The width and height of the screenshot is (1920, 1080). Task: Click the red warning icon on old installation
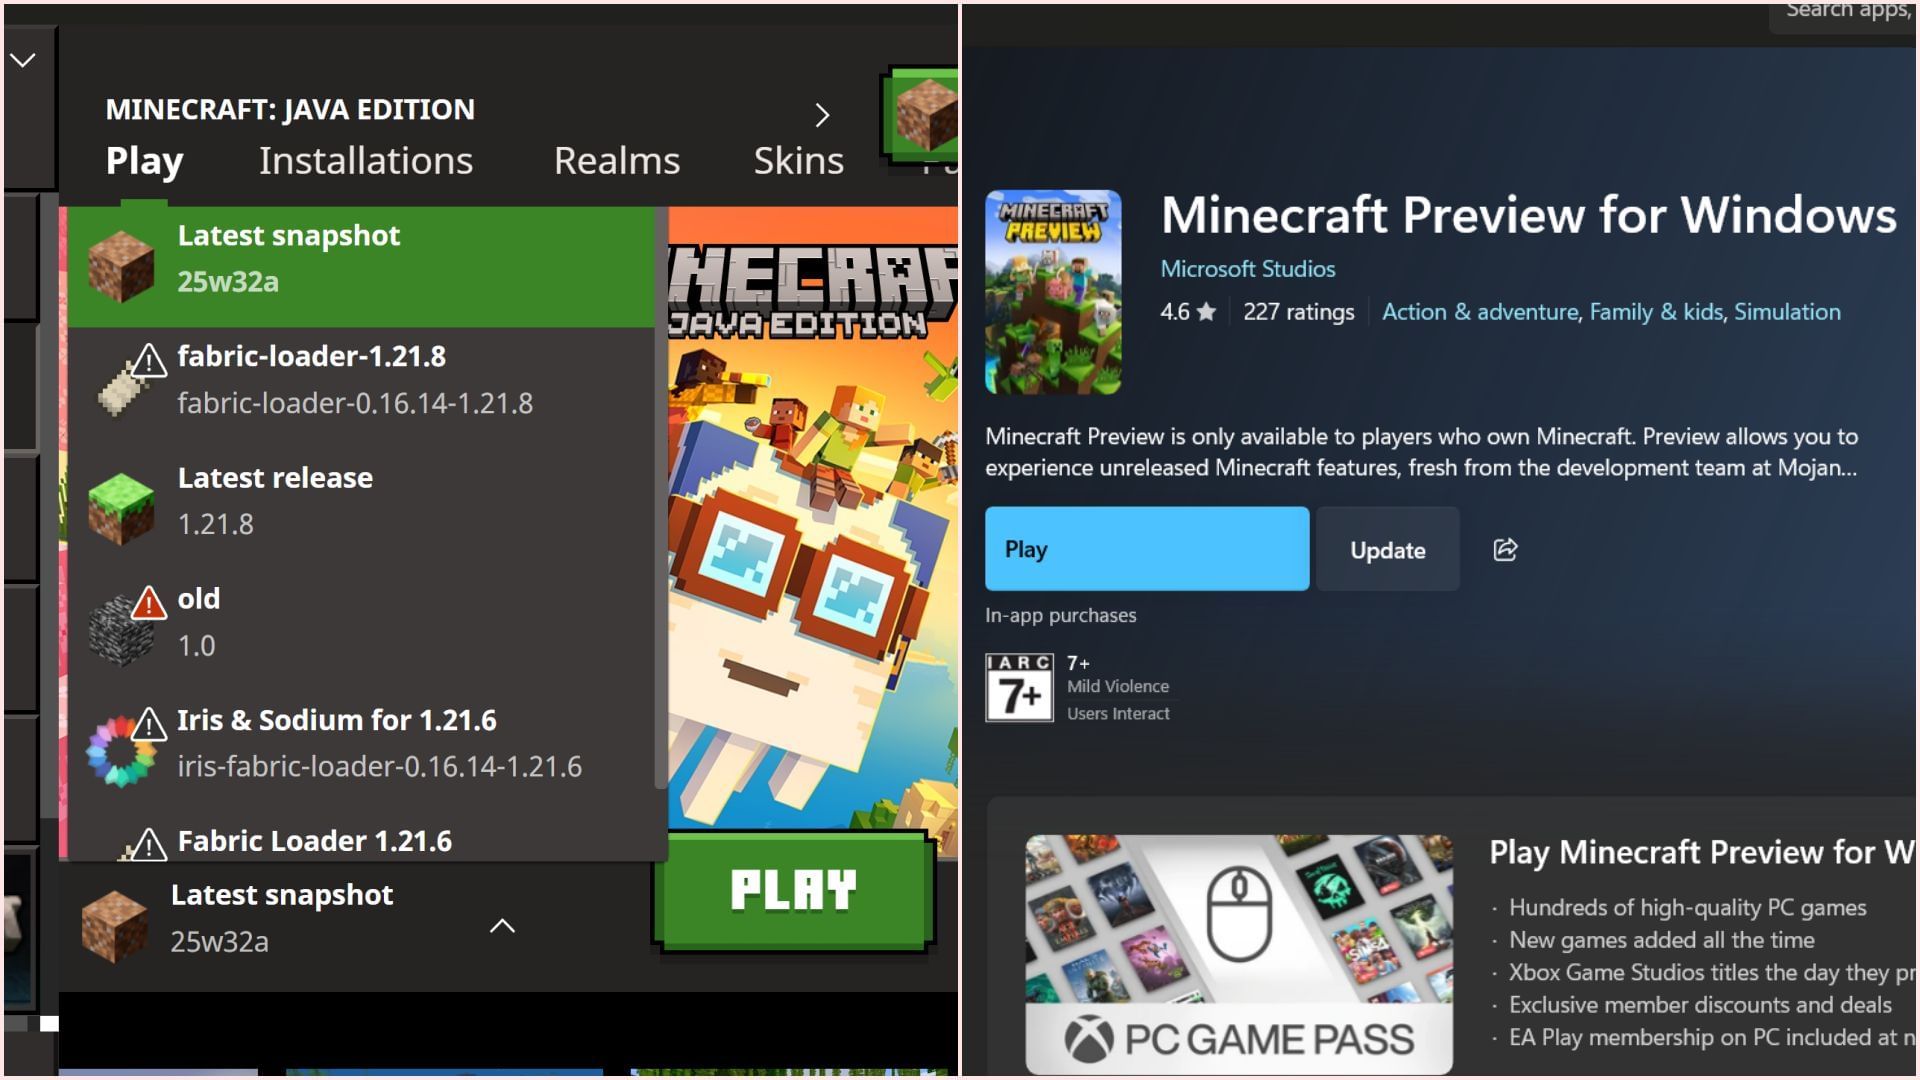[x=149, y=602]
